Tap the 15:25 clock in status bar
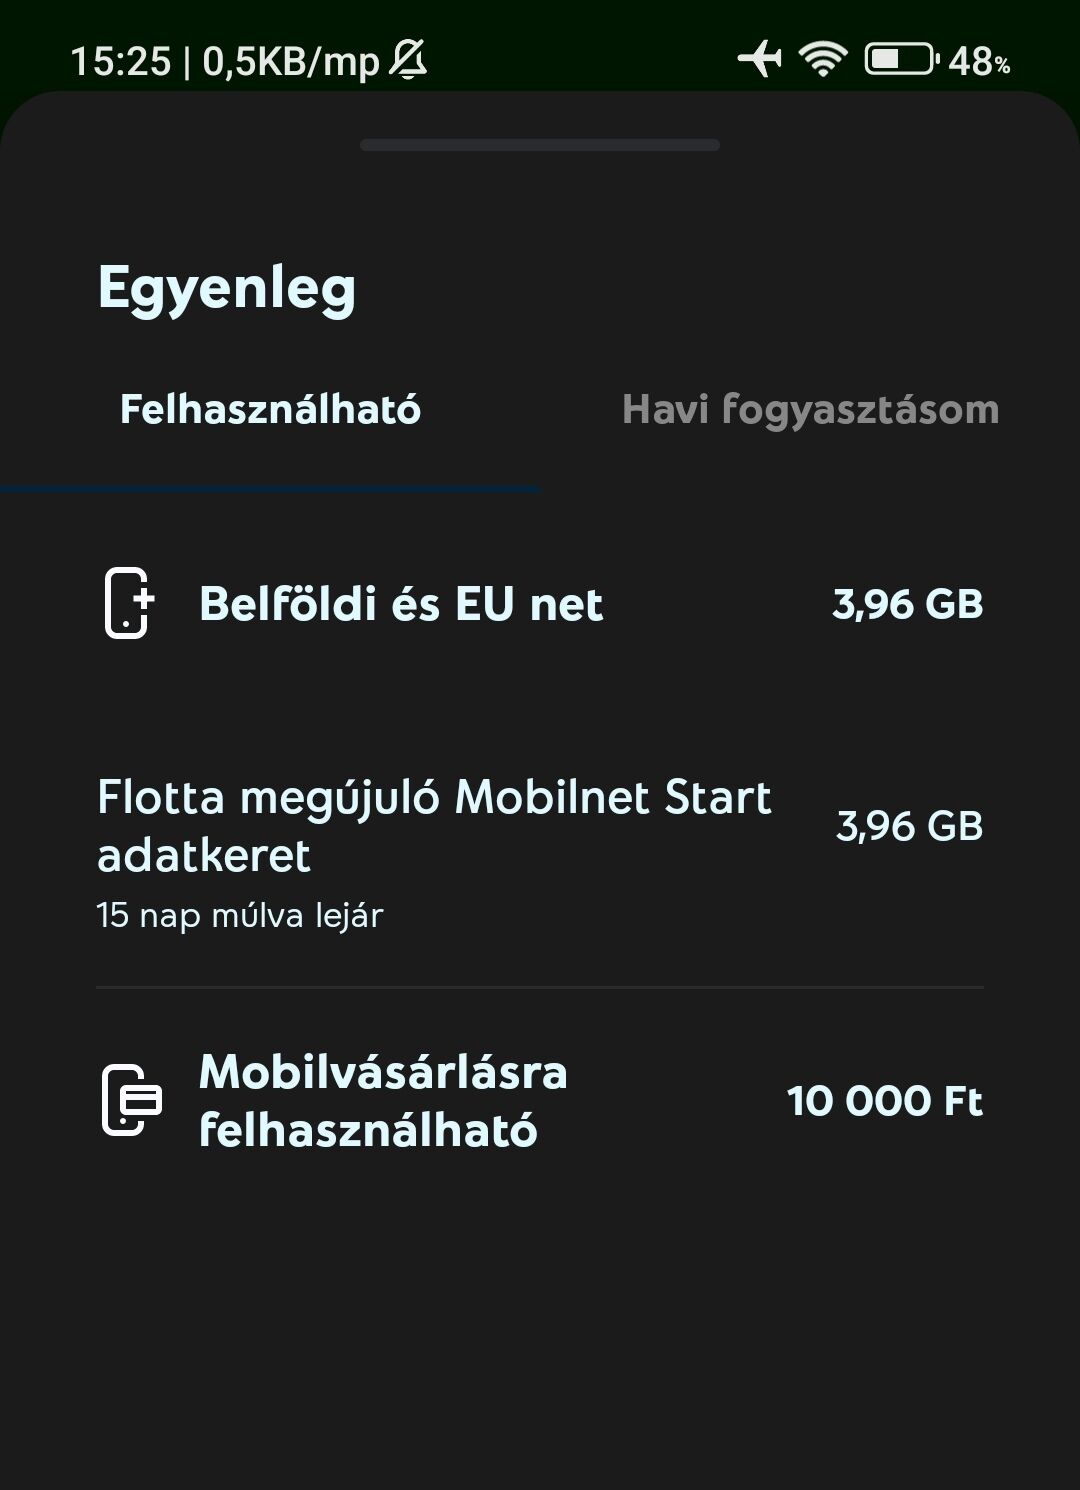 coord(121,62)
